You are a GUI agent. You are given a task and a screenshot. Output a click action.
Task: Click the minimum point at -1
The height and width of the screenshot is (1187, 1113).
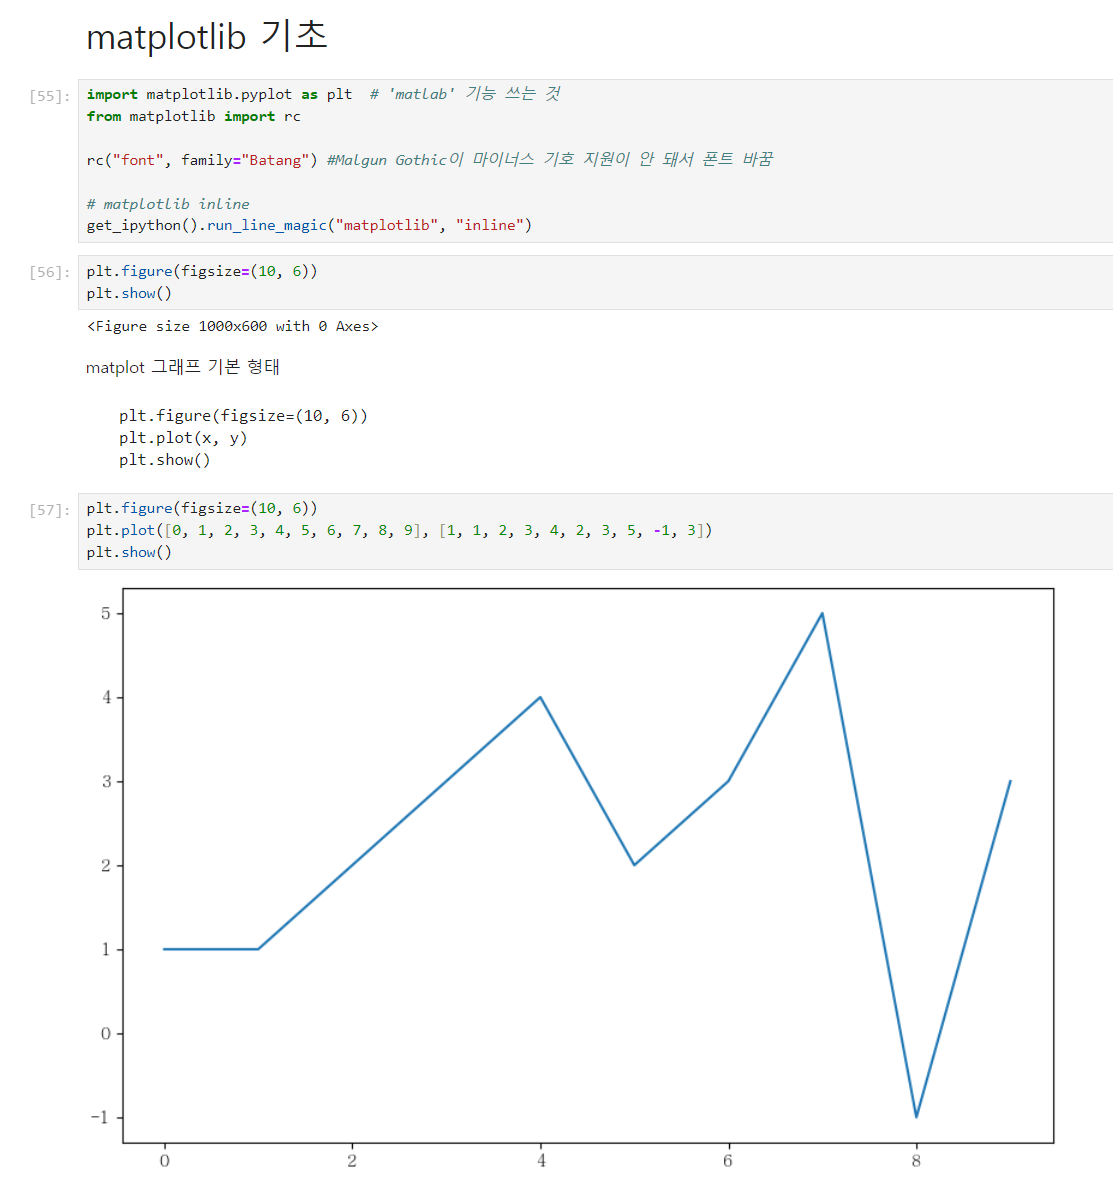tap(916, 1117)
